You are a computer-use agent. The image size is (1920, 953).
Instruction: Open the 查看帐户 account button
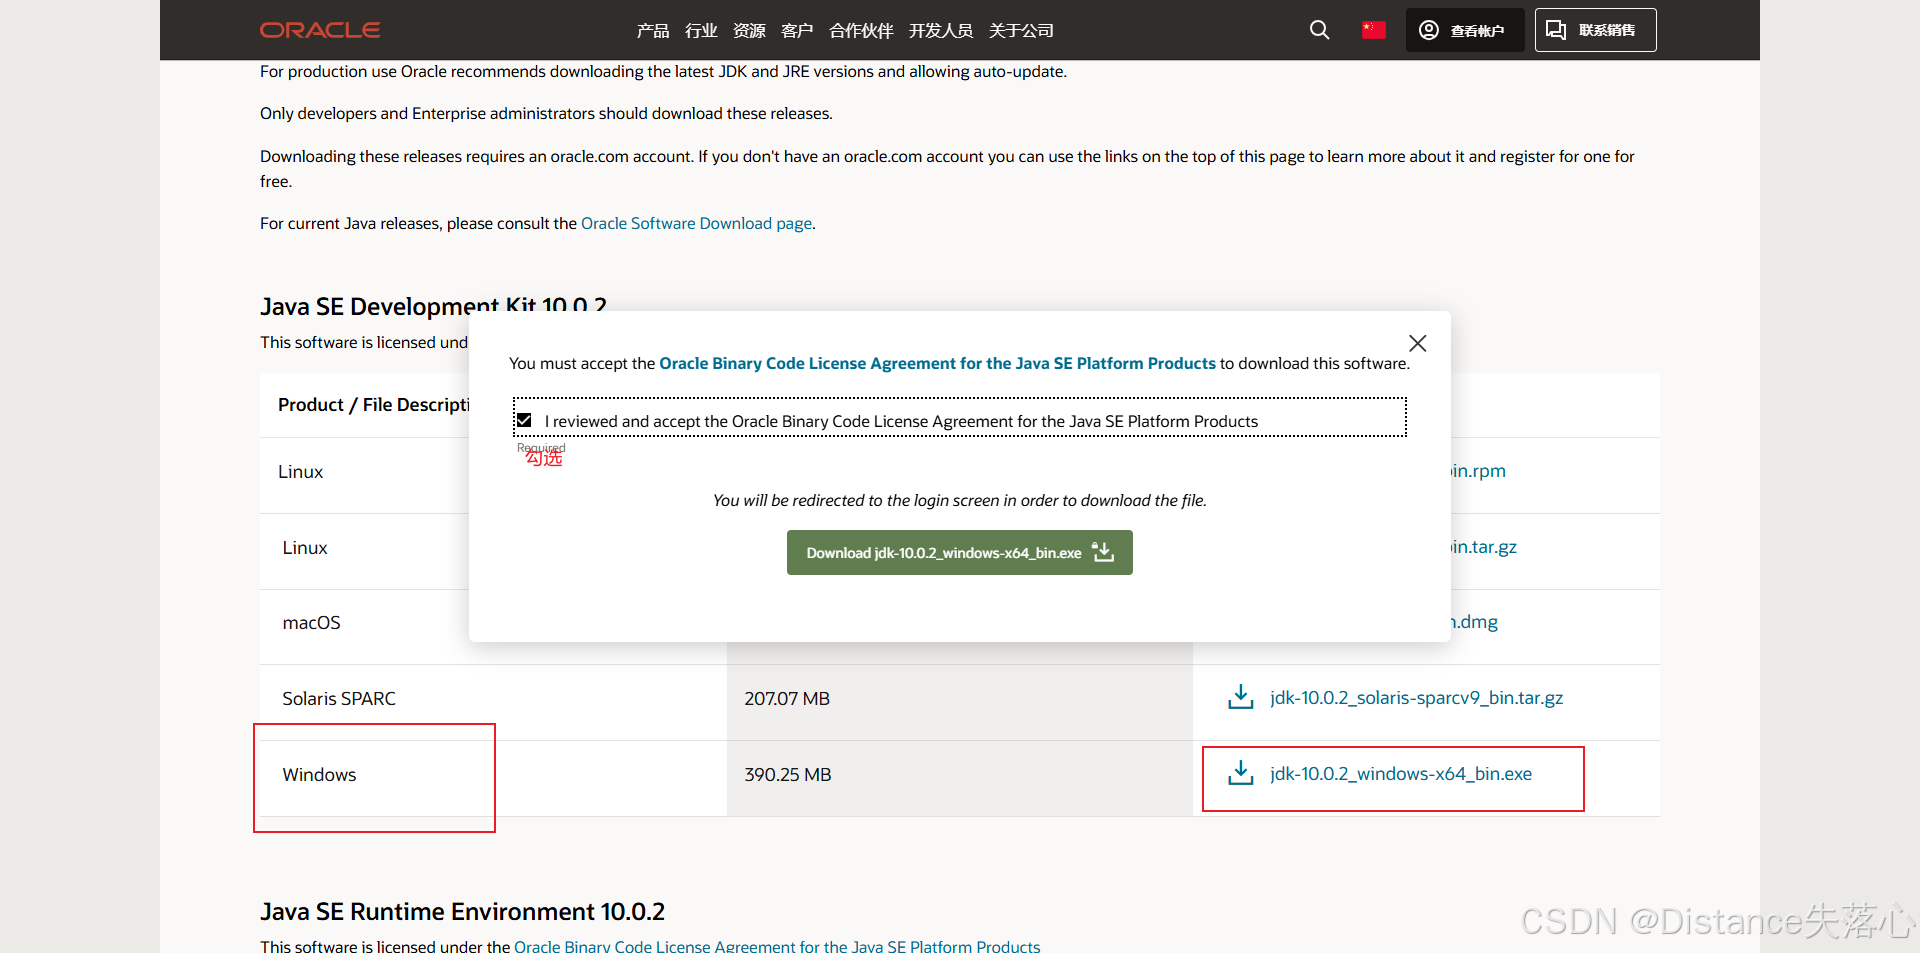1465,30
